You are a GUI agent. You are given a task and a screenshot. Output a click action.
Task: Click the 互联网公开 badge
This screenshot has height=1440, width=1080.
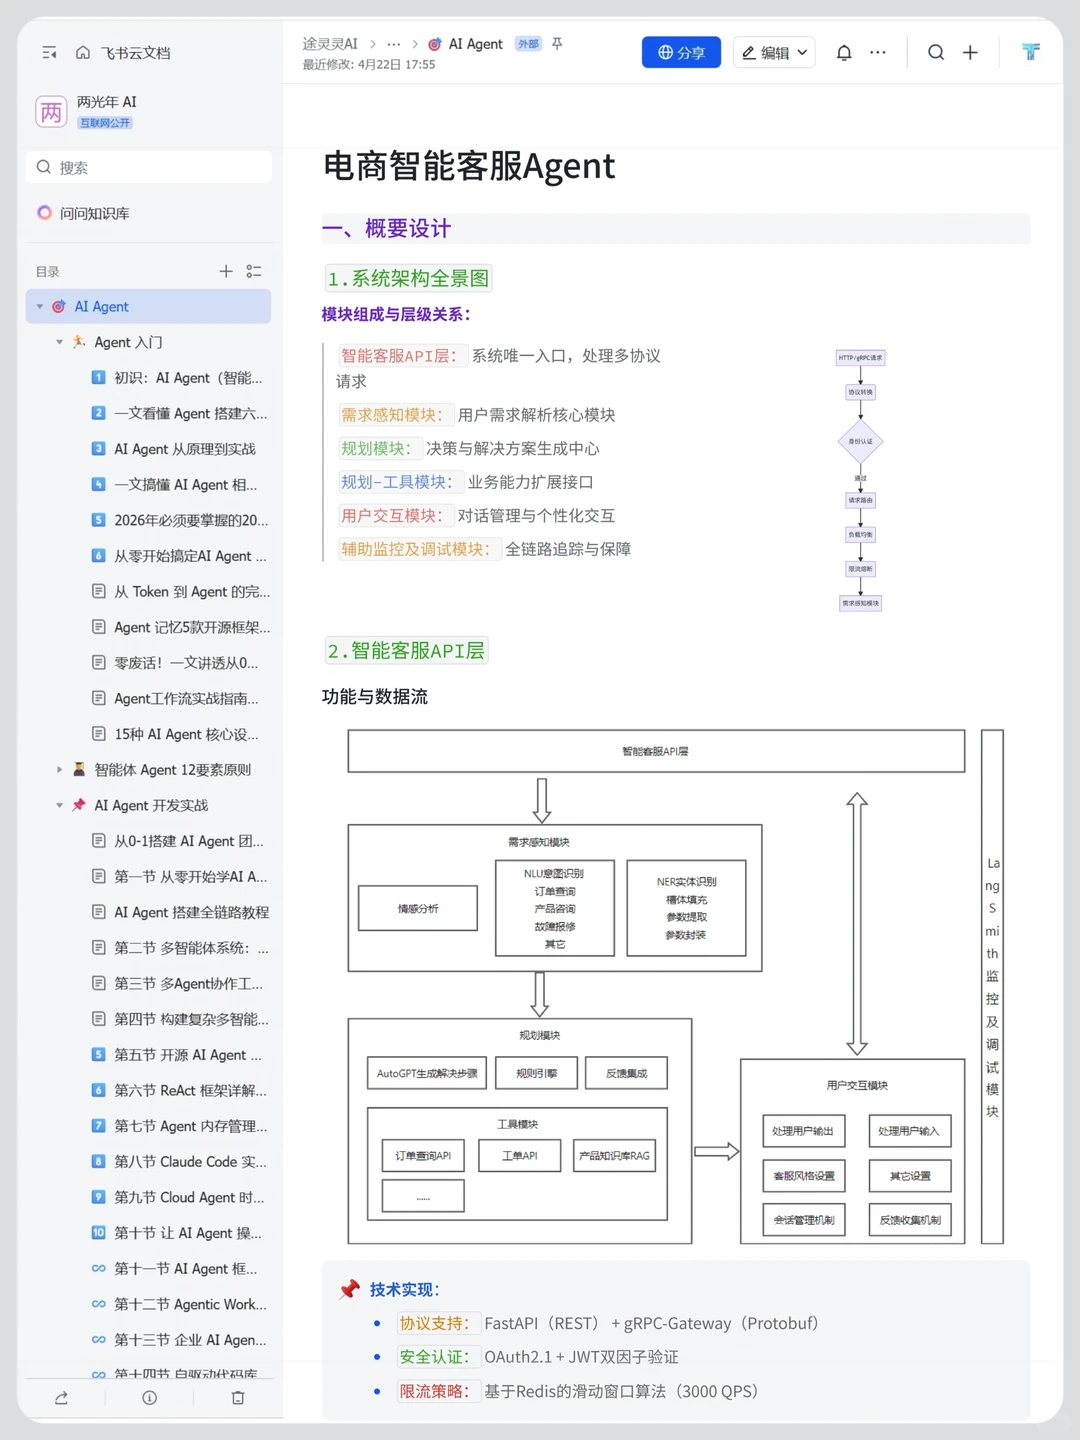(105, 123)
